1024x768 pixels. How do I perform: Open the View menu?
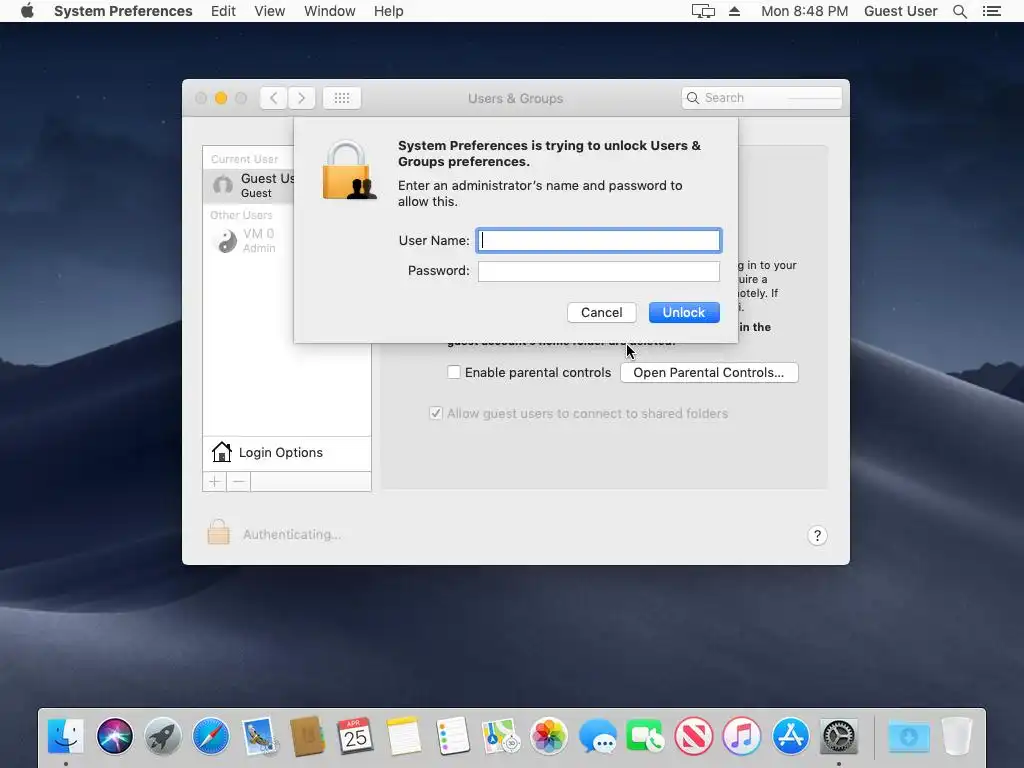pyautogui.click(x=269, y=11)
